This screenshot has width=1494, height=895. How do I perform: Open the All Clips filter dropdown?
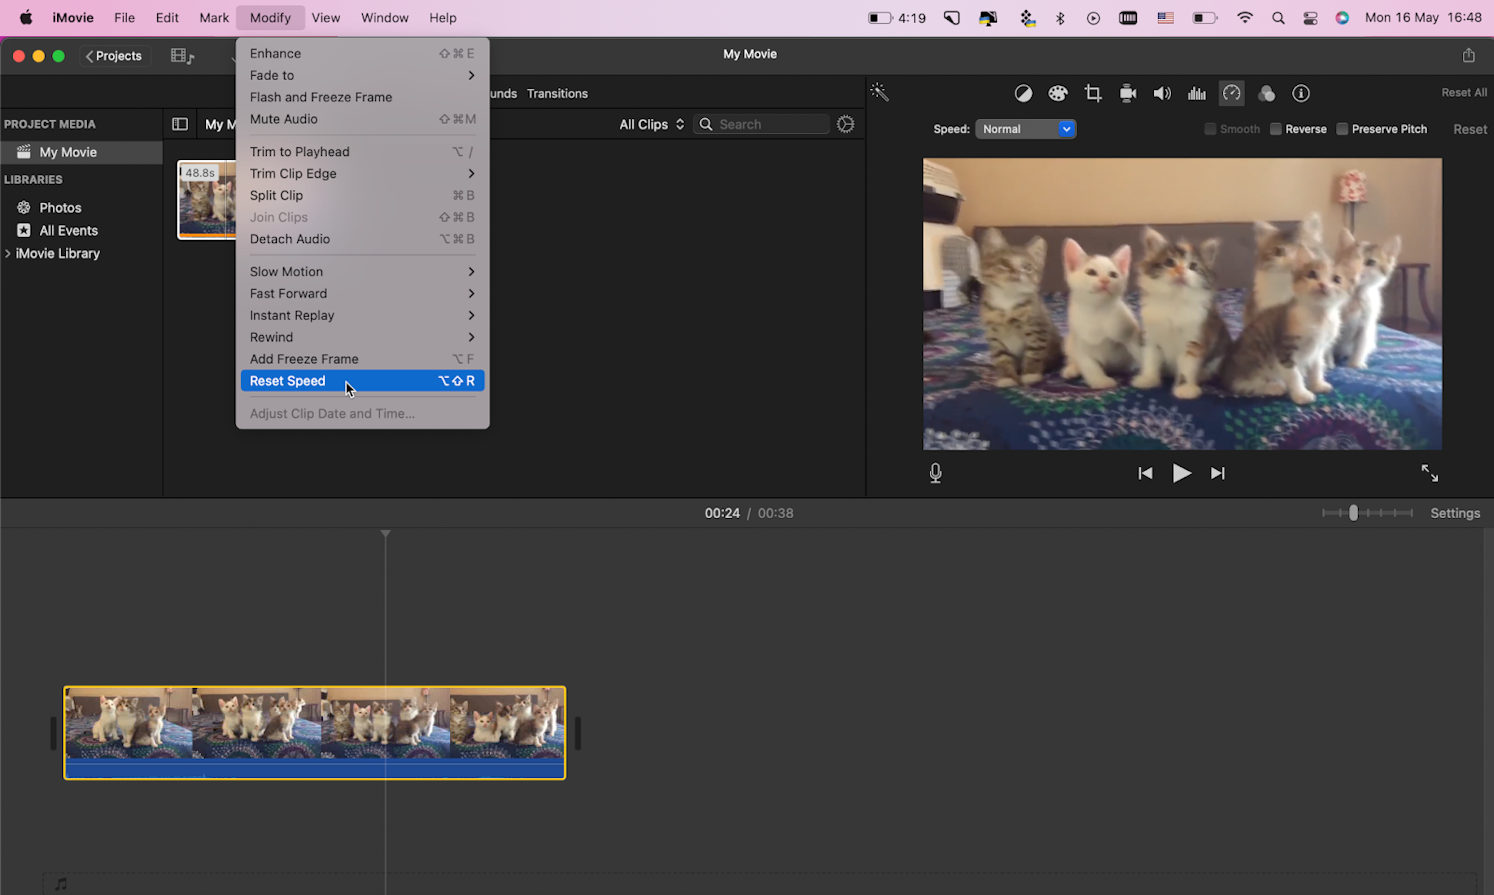pyautogui.click(x=651, y=124)
